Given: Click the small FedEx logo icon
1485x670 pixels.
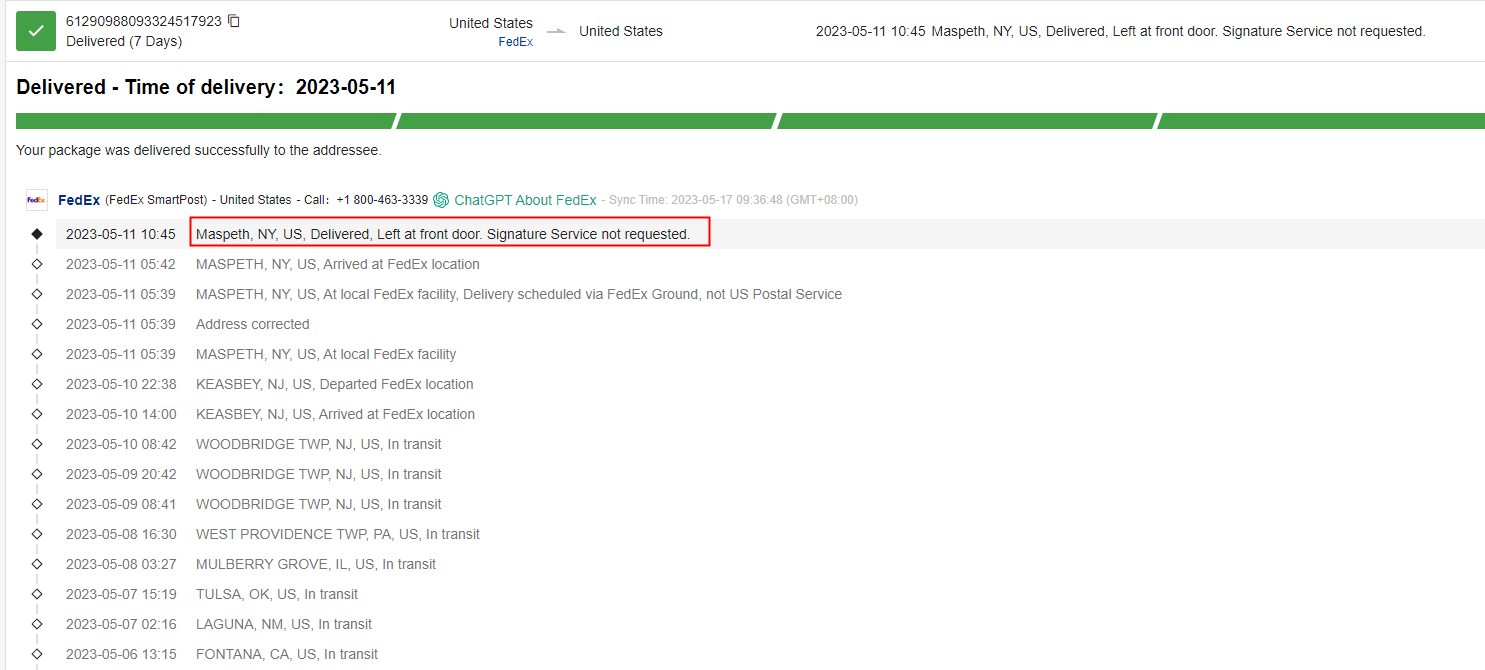Looking at the screenshot, I should 36,200.
